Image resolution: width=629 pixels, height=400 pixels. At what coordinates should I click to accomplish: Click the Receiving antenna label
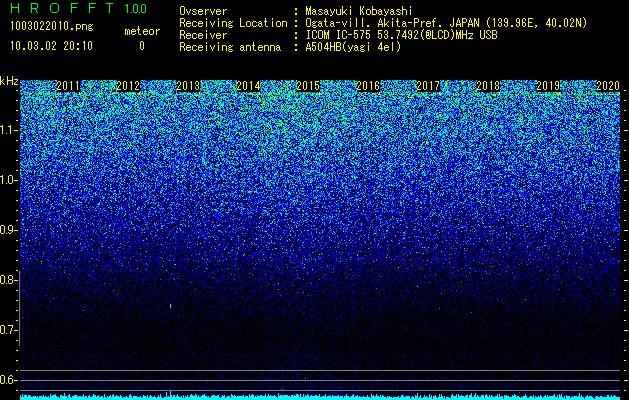point(230,47)
